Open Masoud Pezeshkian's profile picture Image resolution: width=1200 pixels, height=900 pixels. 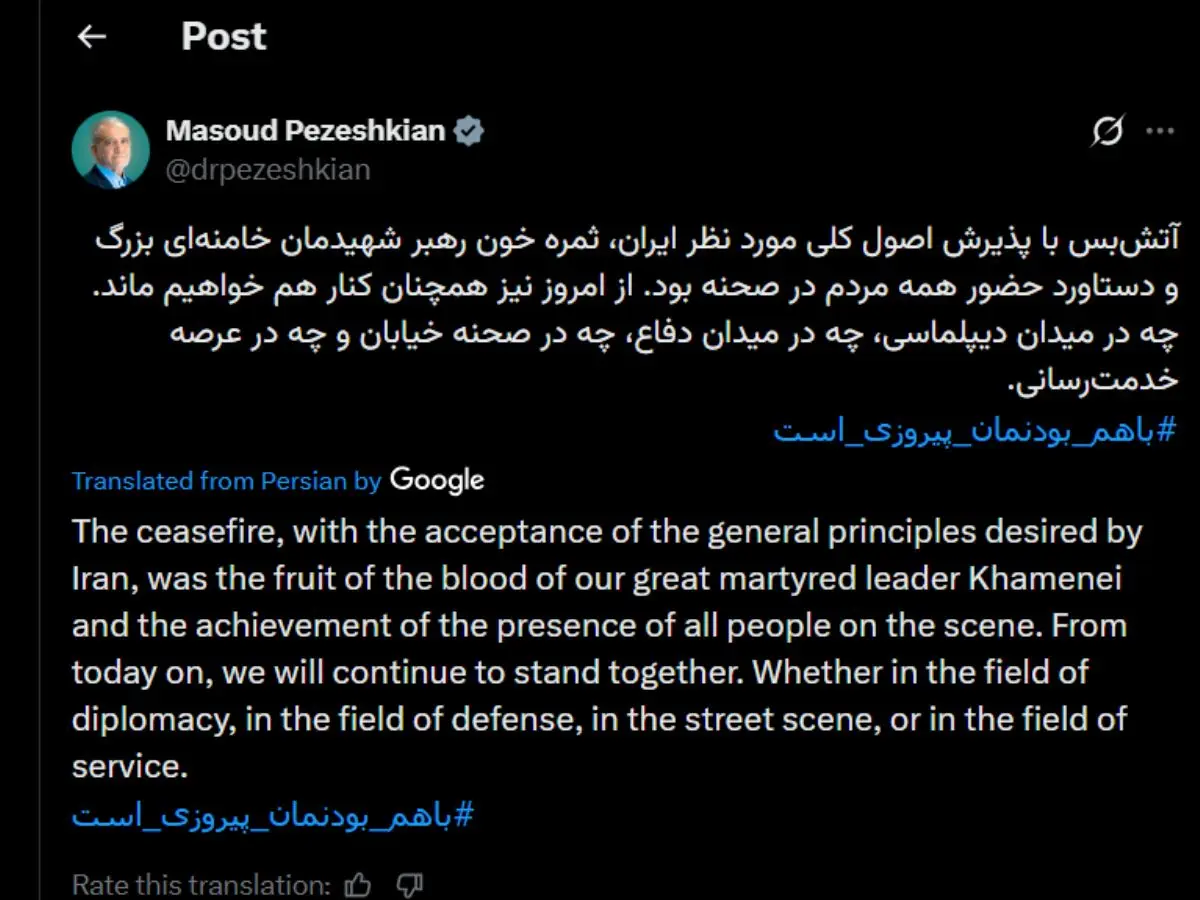(x=110, y=150)
